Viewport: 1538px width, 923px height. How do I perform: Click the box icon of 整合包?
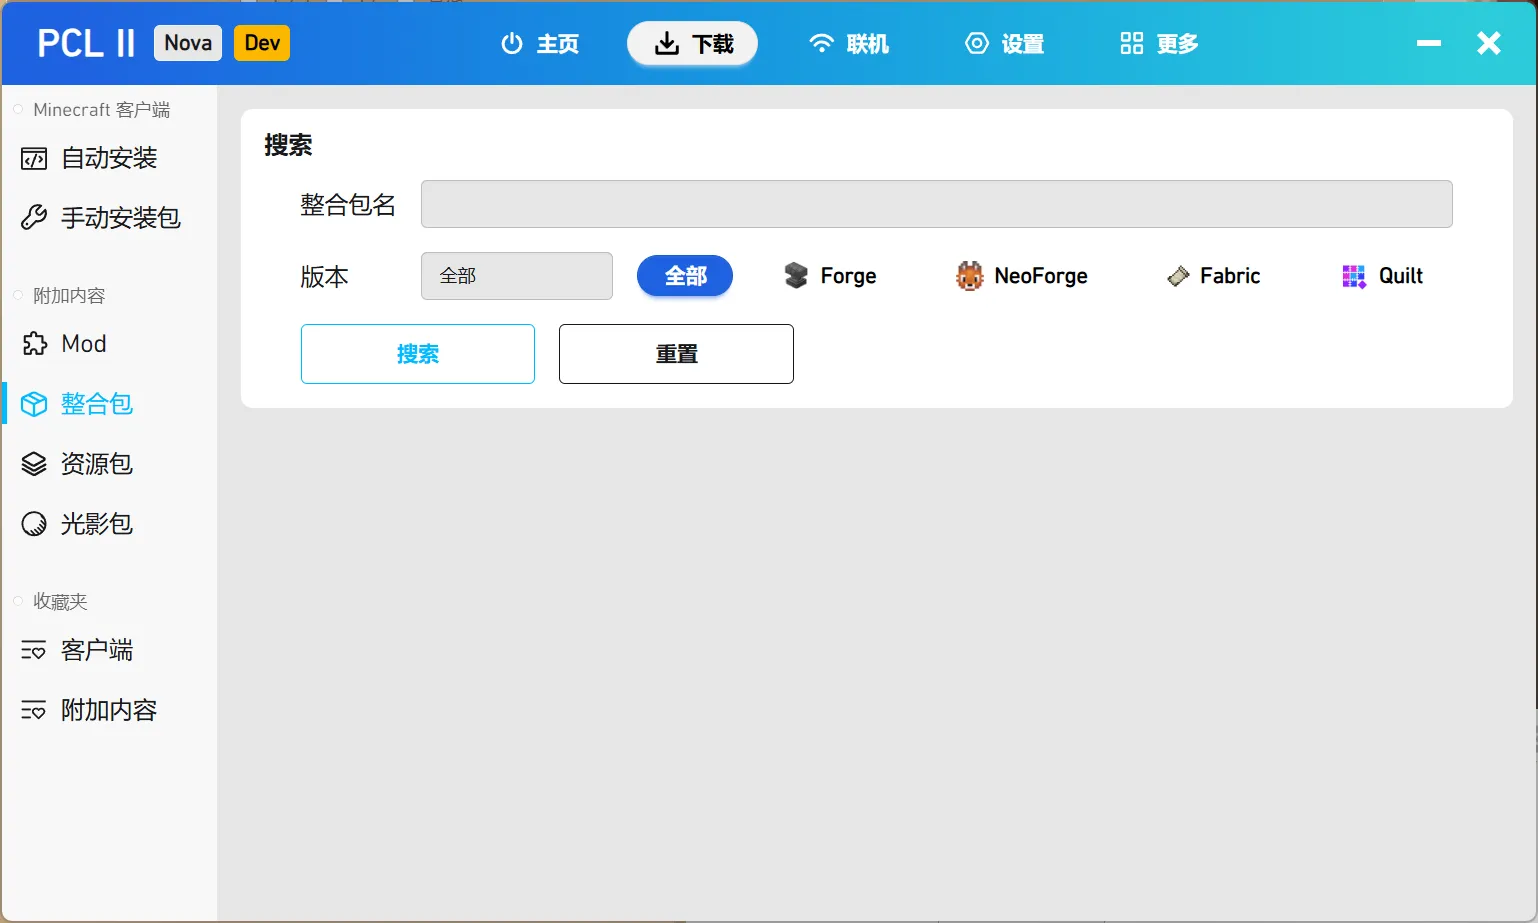coord(34,404)
